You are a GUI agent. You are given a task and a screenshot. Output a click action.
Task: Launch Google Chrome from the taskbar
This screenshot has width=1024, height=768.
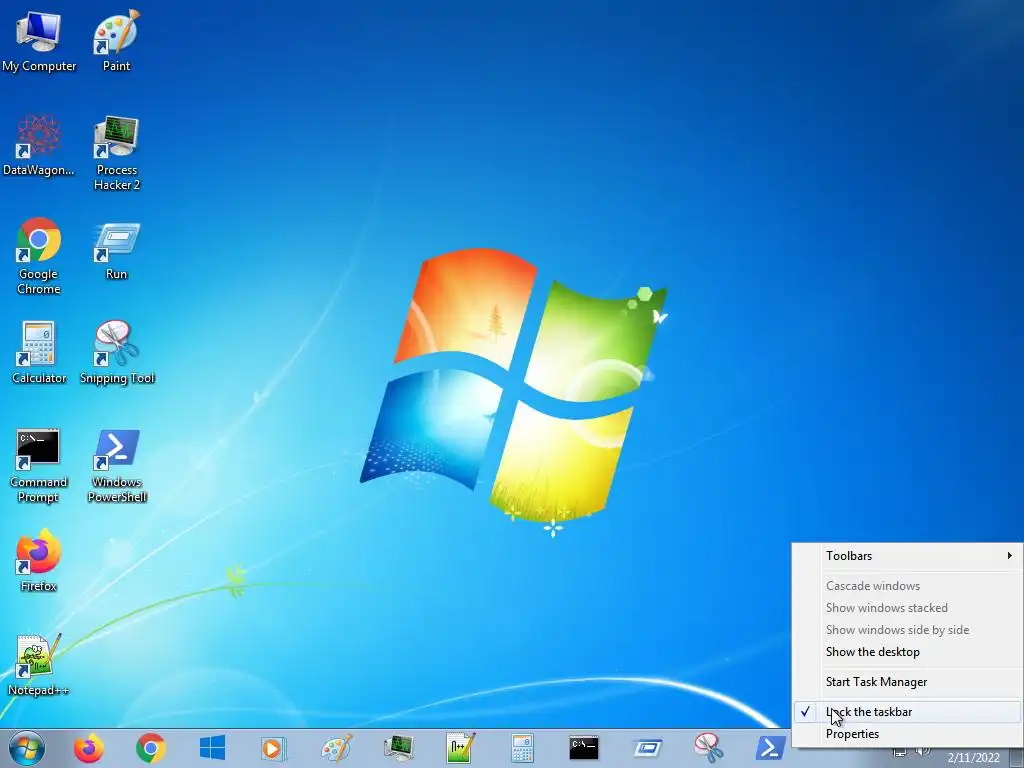pyautogui.click(x=151, y=748)
